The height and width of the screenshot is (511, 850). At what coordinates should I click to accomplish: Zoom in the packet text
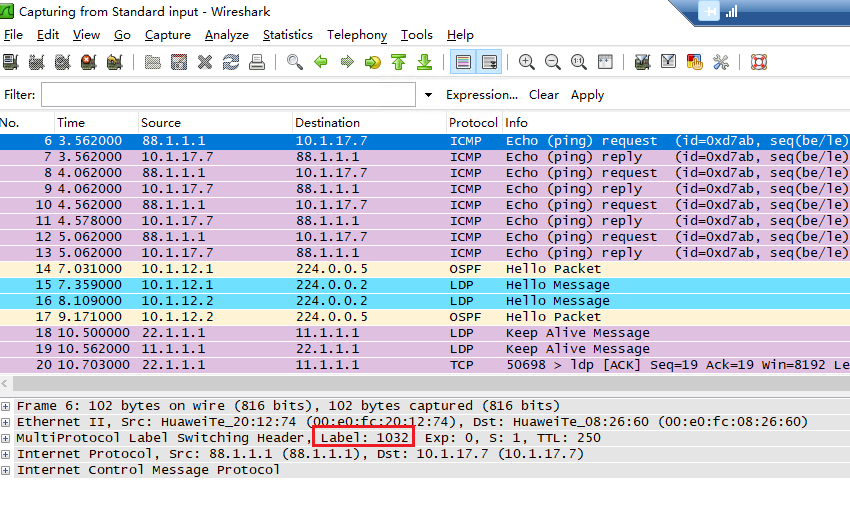click(526, 62)
